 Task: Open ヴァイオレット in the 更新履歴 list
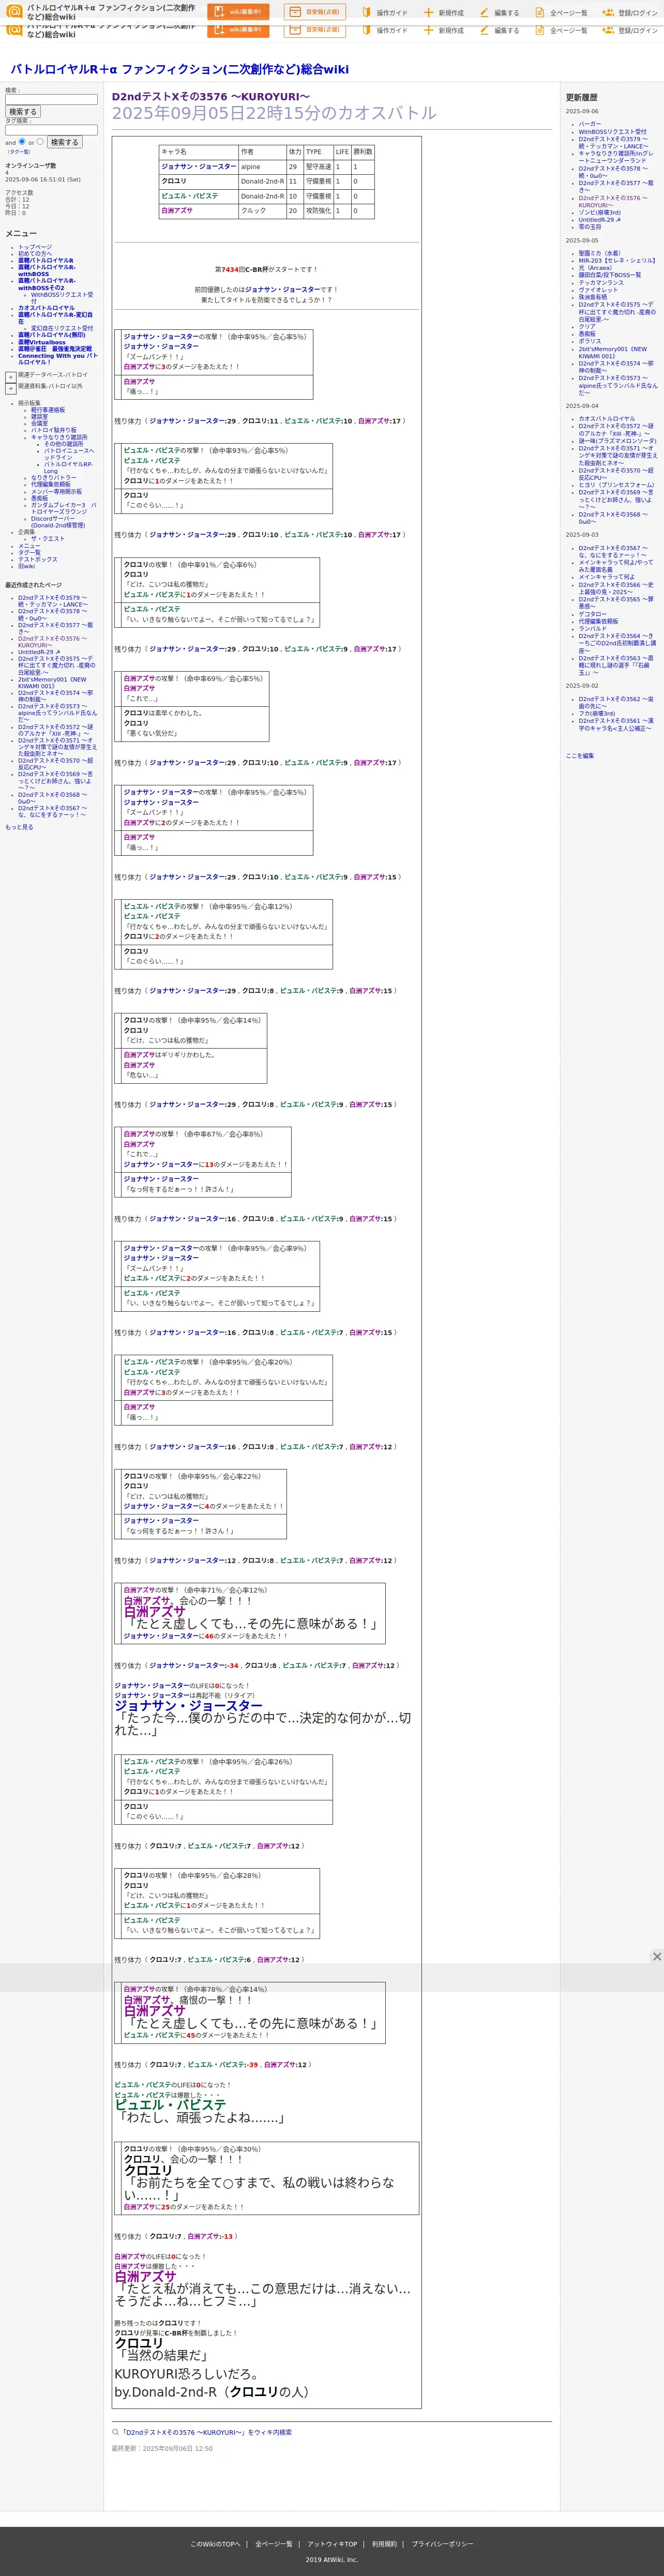point(598,290)
